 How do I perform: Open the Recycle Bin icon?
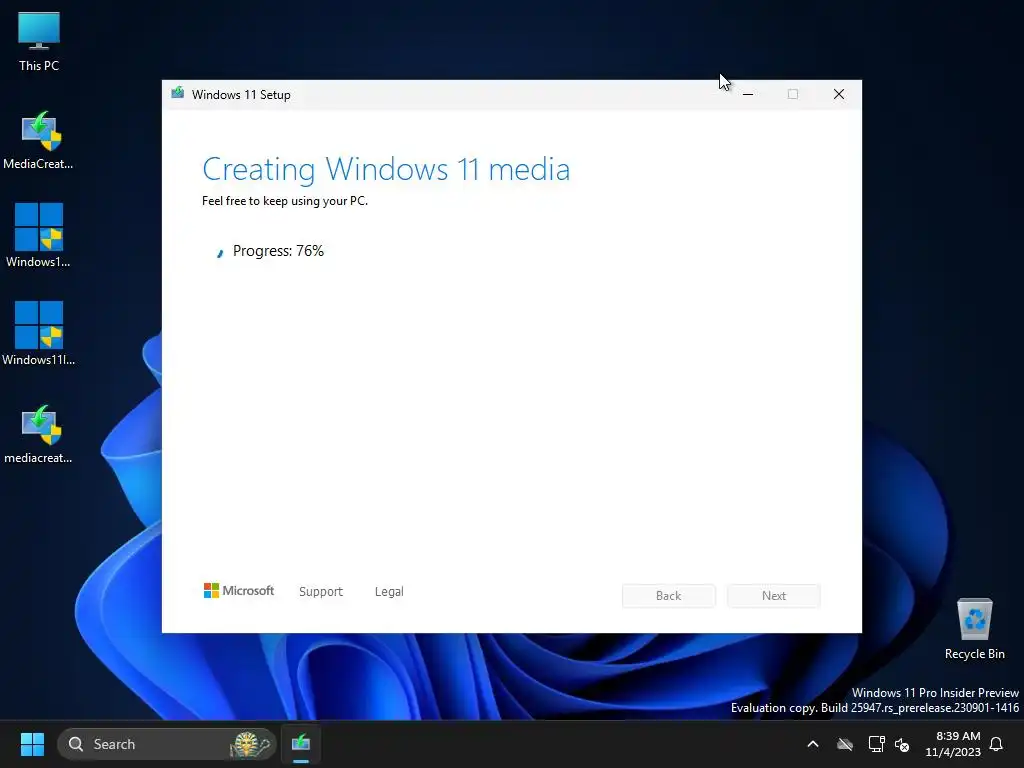pyautogui.click(x=974, y=628)
